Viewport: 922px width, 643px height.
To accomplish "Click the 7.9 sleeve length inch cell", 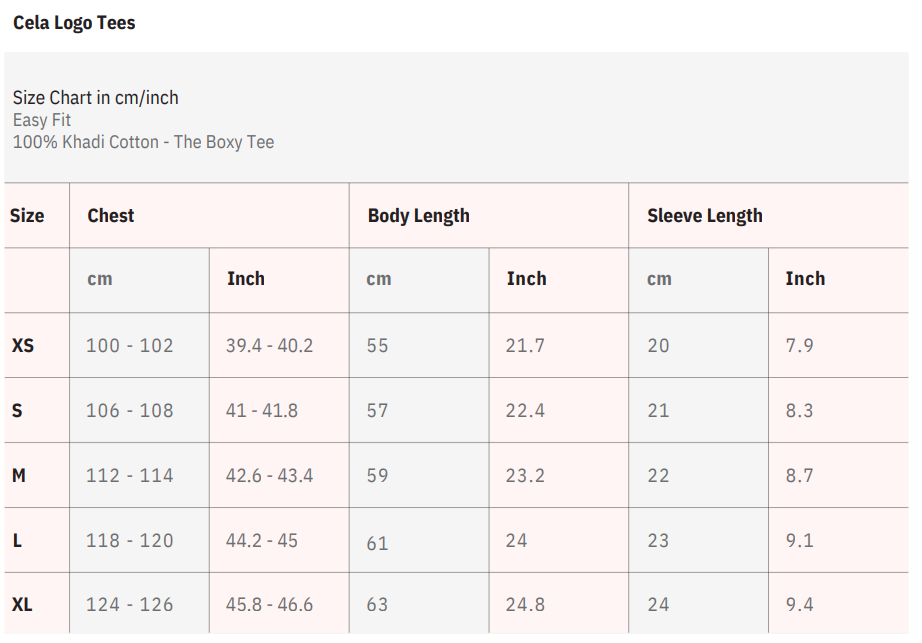I will pyautogui.click(x=799, y=345).
